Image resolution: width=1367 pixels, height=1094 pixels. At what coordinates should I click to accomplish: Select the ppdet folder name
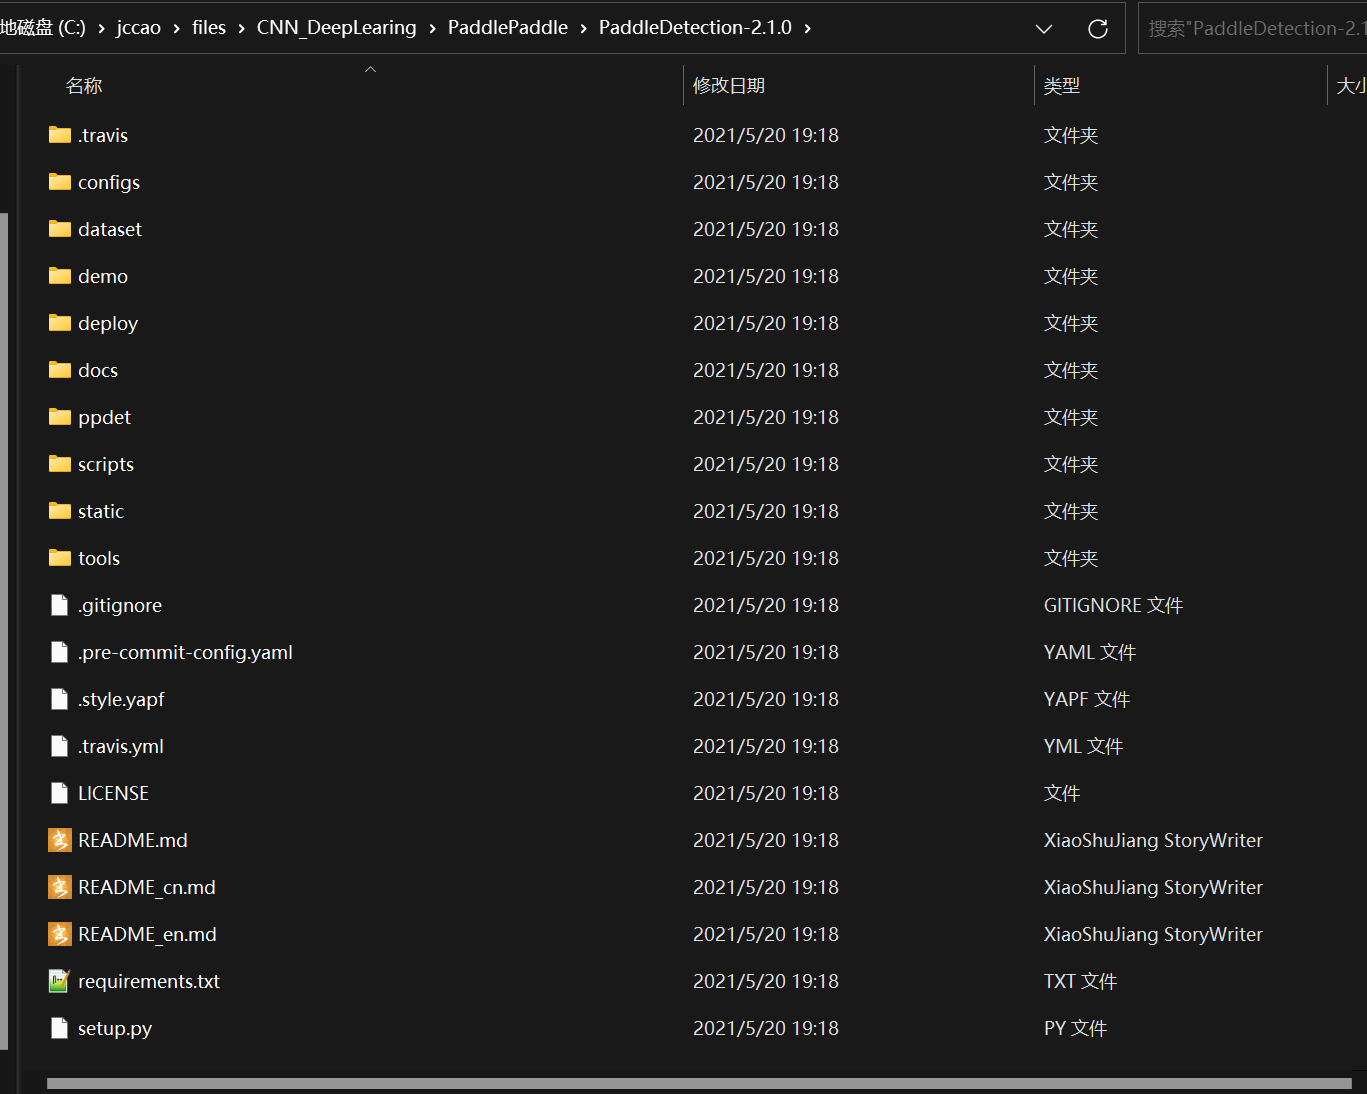tap(105, 417)
